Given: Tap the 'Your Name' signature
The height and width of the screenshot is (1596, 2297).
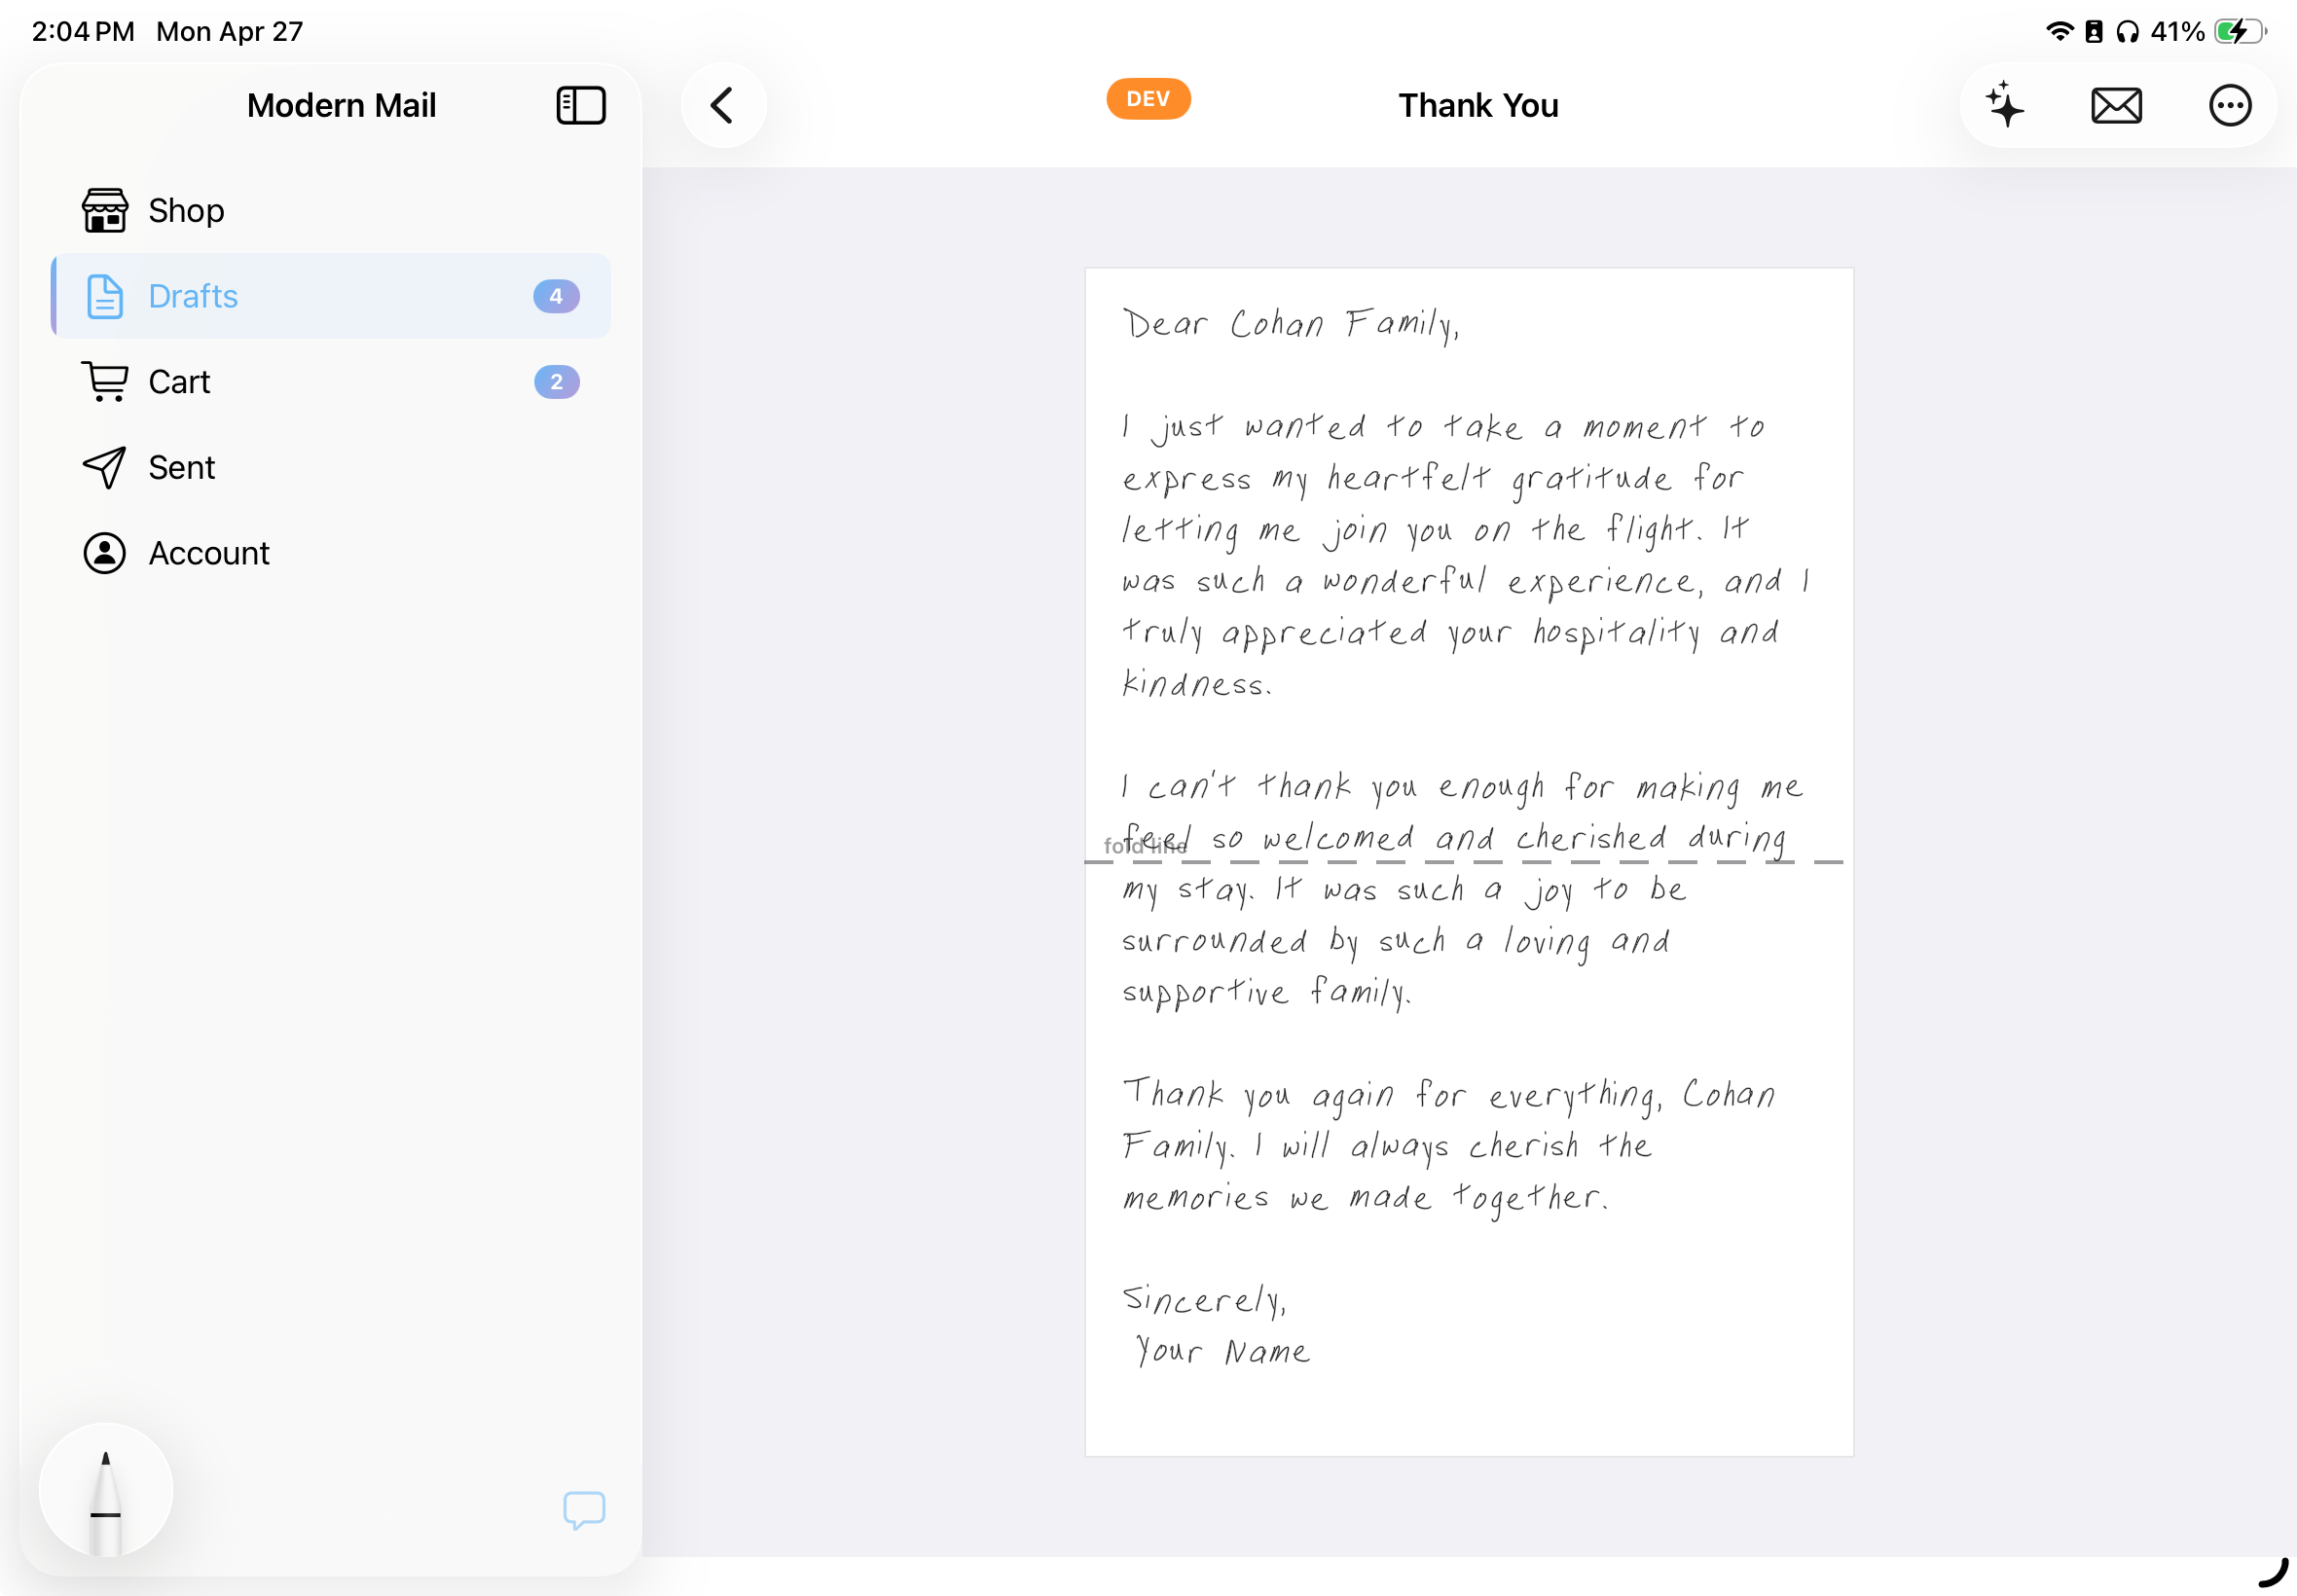Looking at the screenshot, I should (1222, 1350).
